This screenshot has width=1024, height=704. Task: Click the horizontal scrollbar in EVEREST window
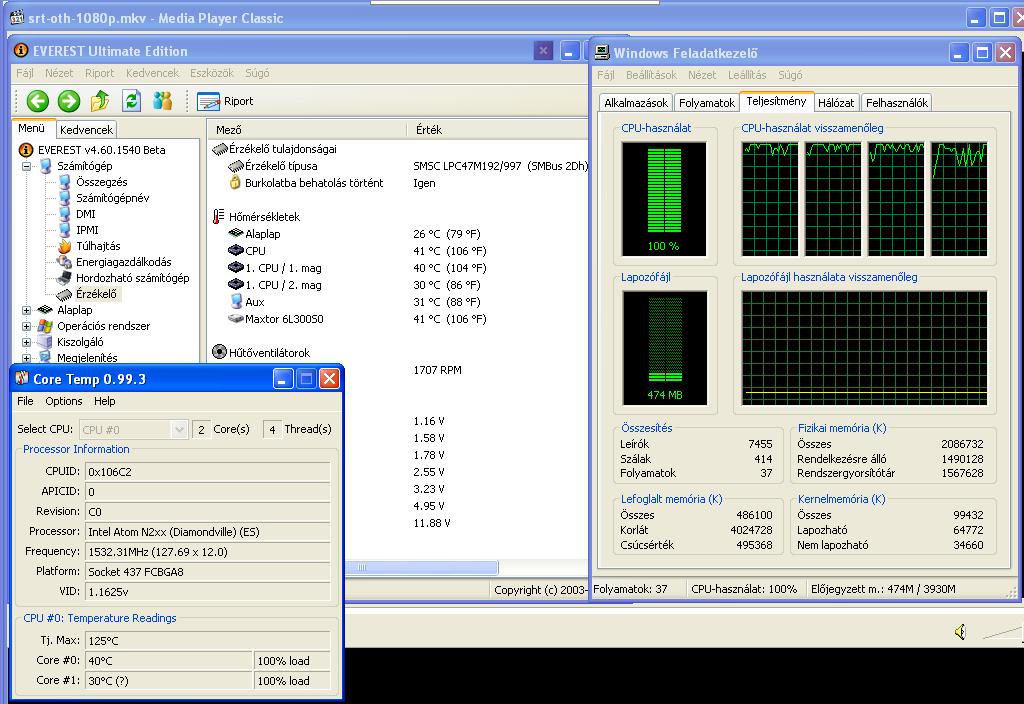click(x=421, y=568)
